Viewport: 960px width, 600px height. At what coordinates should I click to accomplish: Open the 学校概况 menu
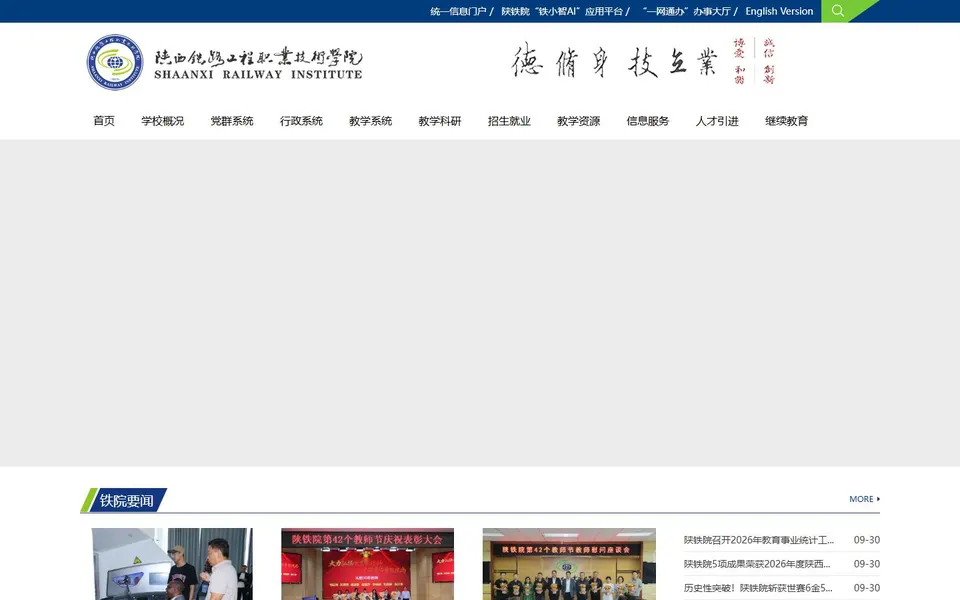pos(162,121)
